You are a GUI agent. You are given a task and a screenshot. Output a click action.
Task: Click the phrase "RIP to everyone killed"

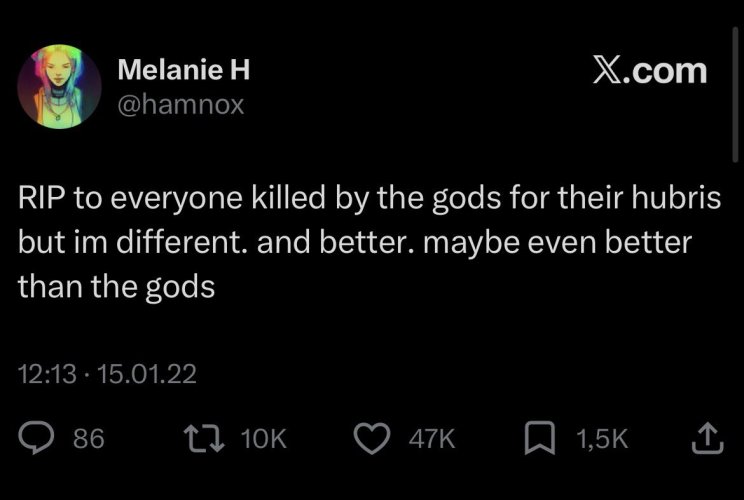(172, 198)
